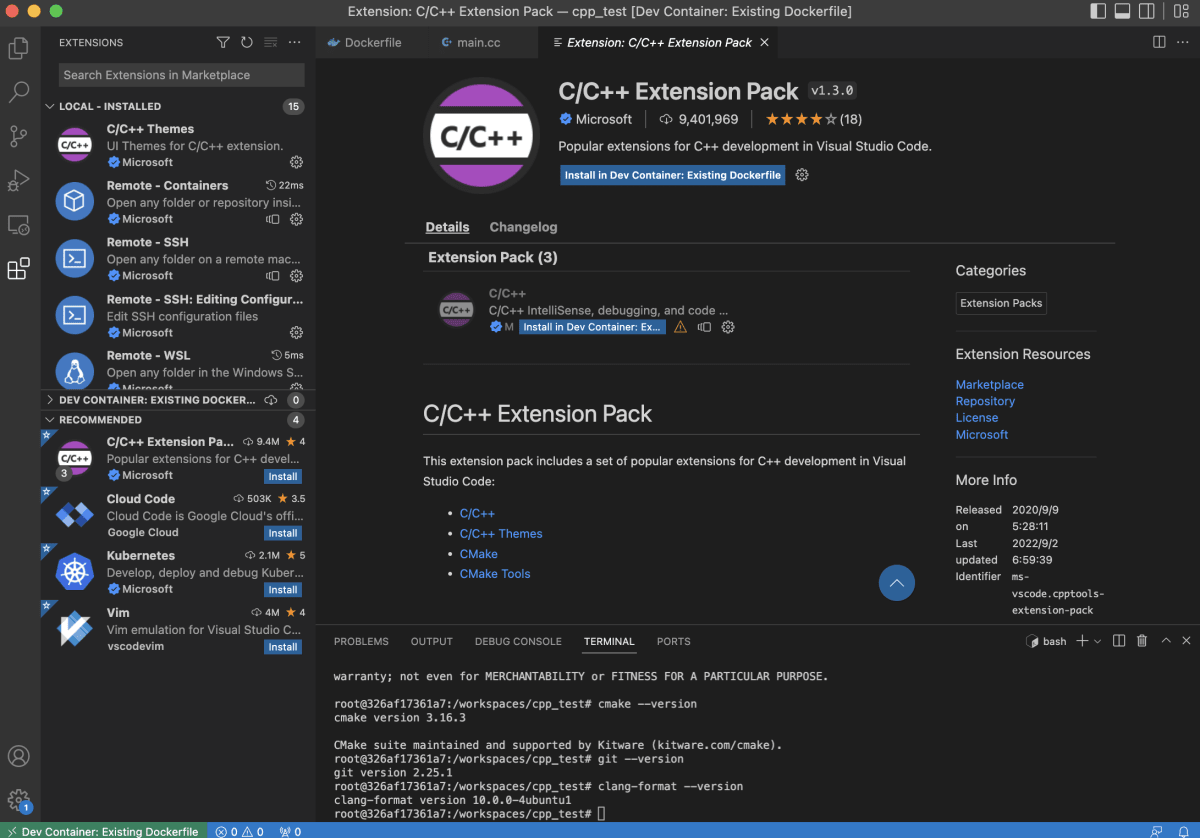Viewport: 1200px width, 838px height.
Task: Maximize the terminal panel with chevron
Action: 1165,641
